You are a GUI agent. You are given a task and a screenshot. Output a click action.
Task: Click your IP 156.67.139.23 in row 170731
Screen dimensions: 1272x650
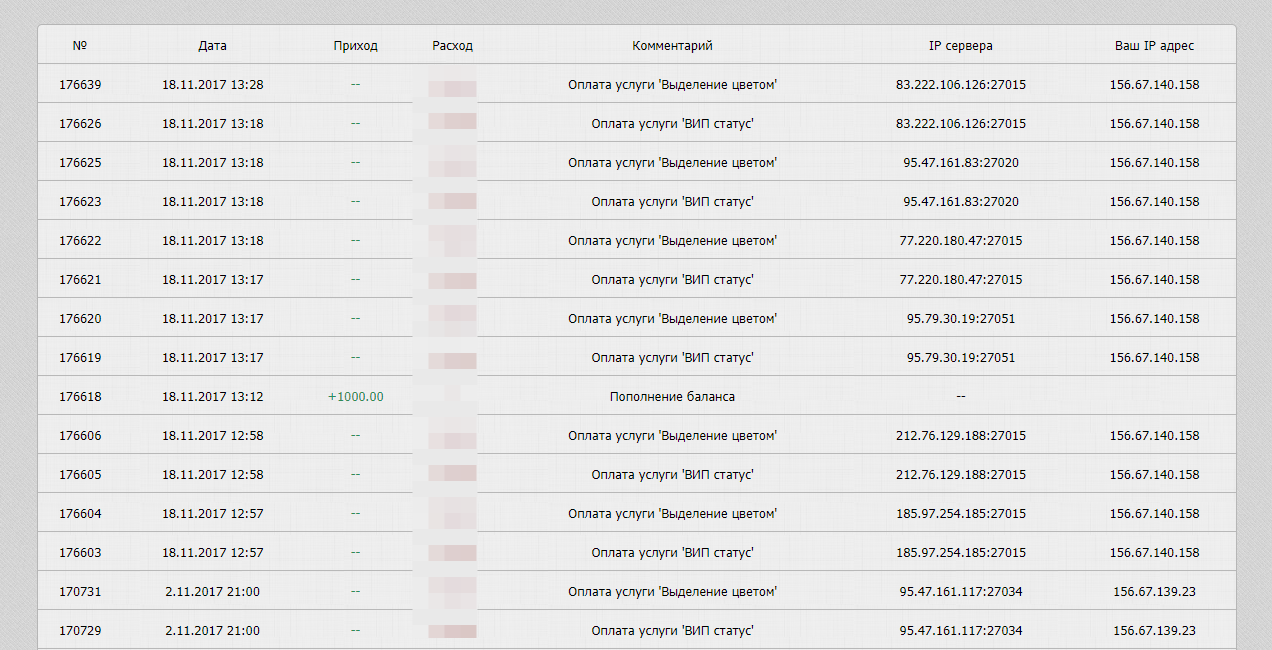click(1155, 592)
